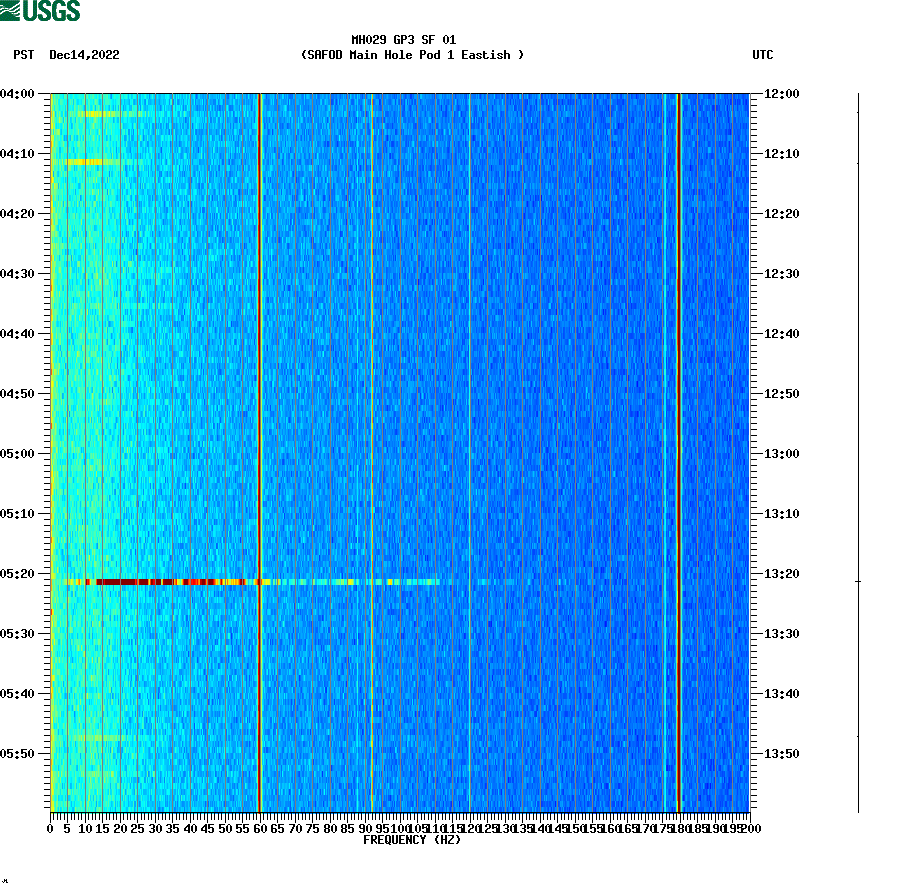Click the Dec14,2022 date text

[84, 56]
